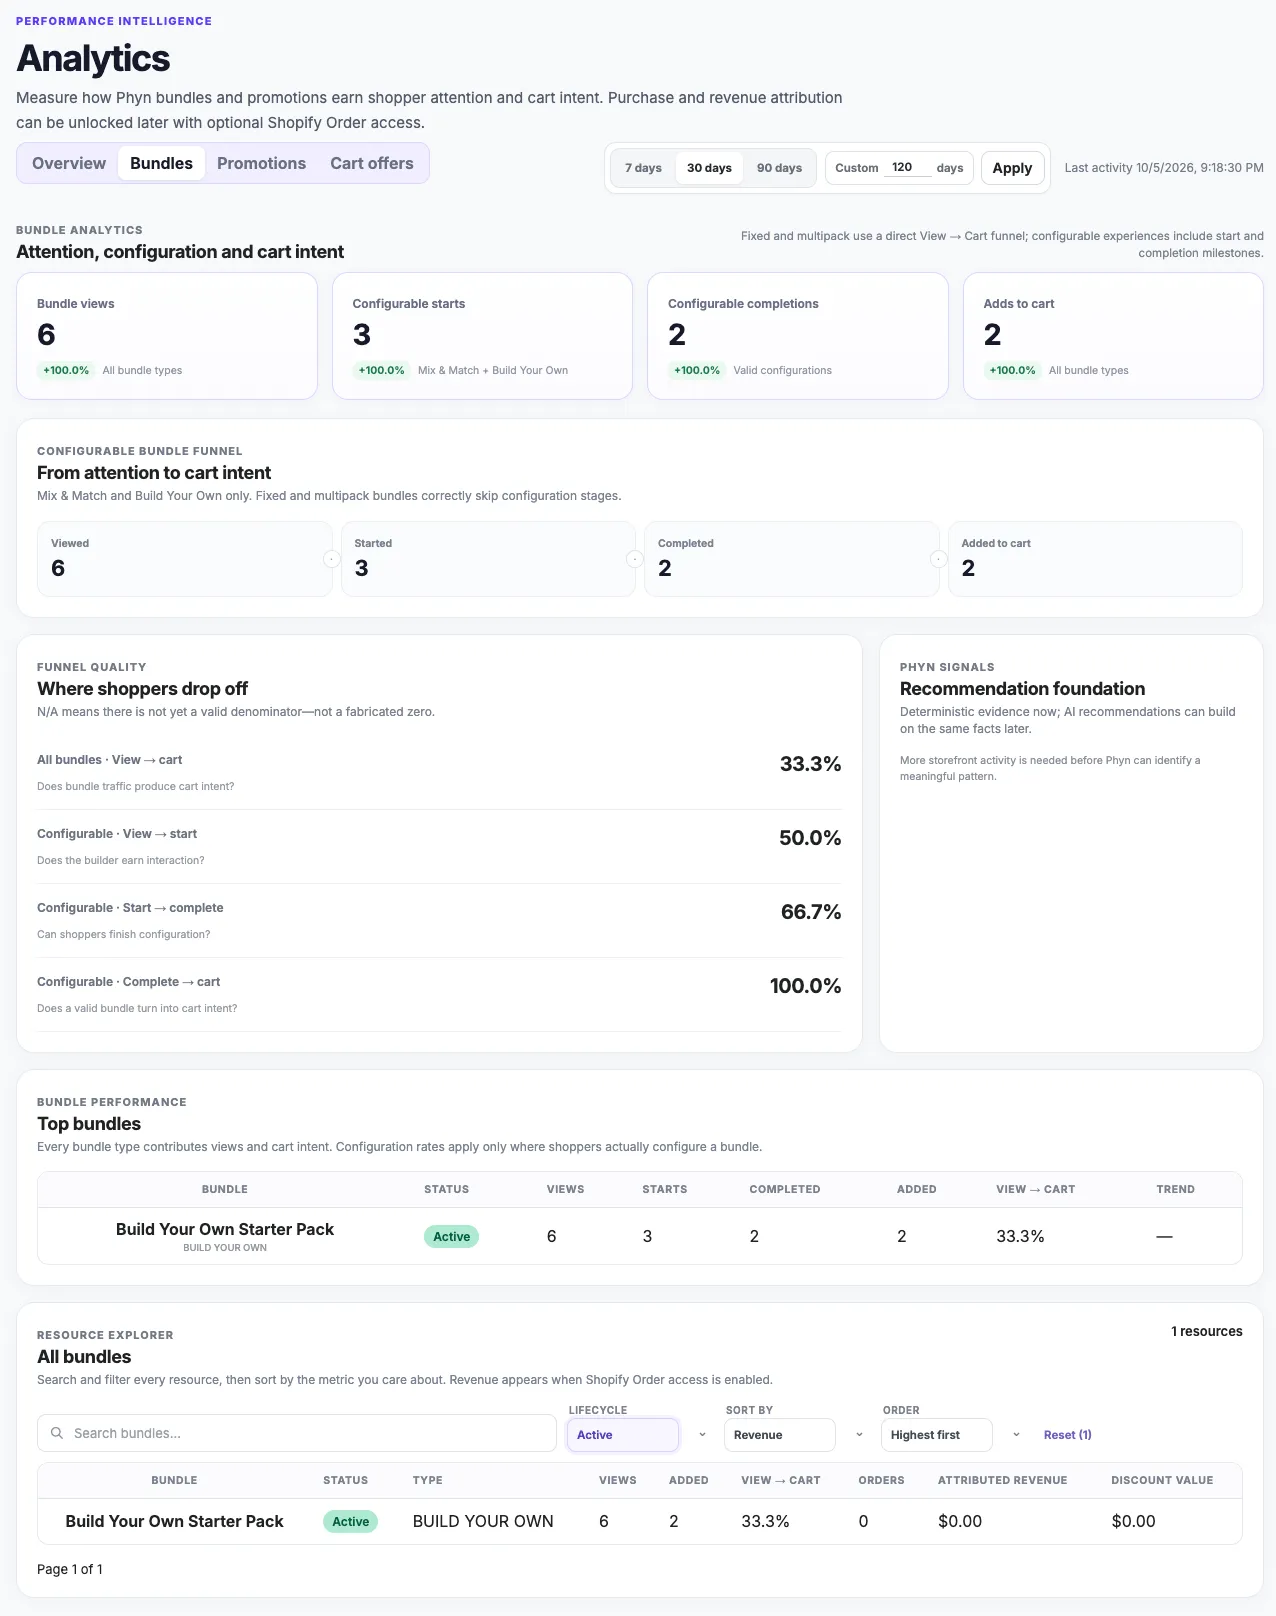The width and height of the screenshot is (1276, 1616).
Task: Switch to the Overview tab
Action: [x=69, y=163]
